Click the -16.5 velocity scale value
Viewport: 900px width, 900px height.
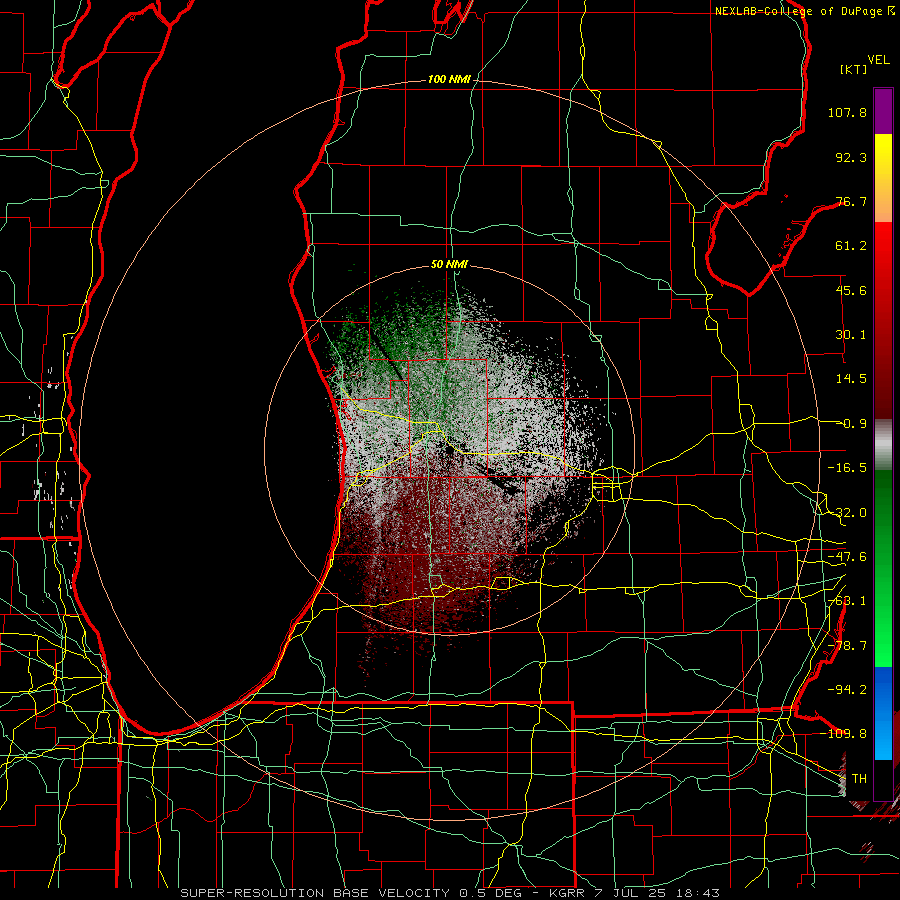(847, 468)
